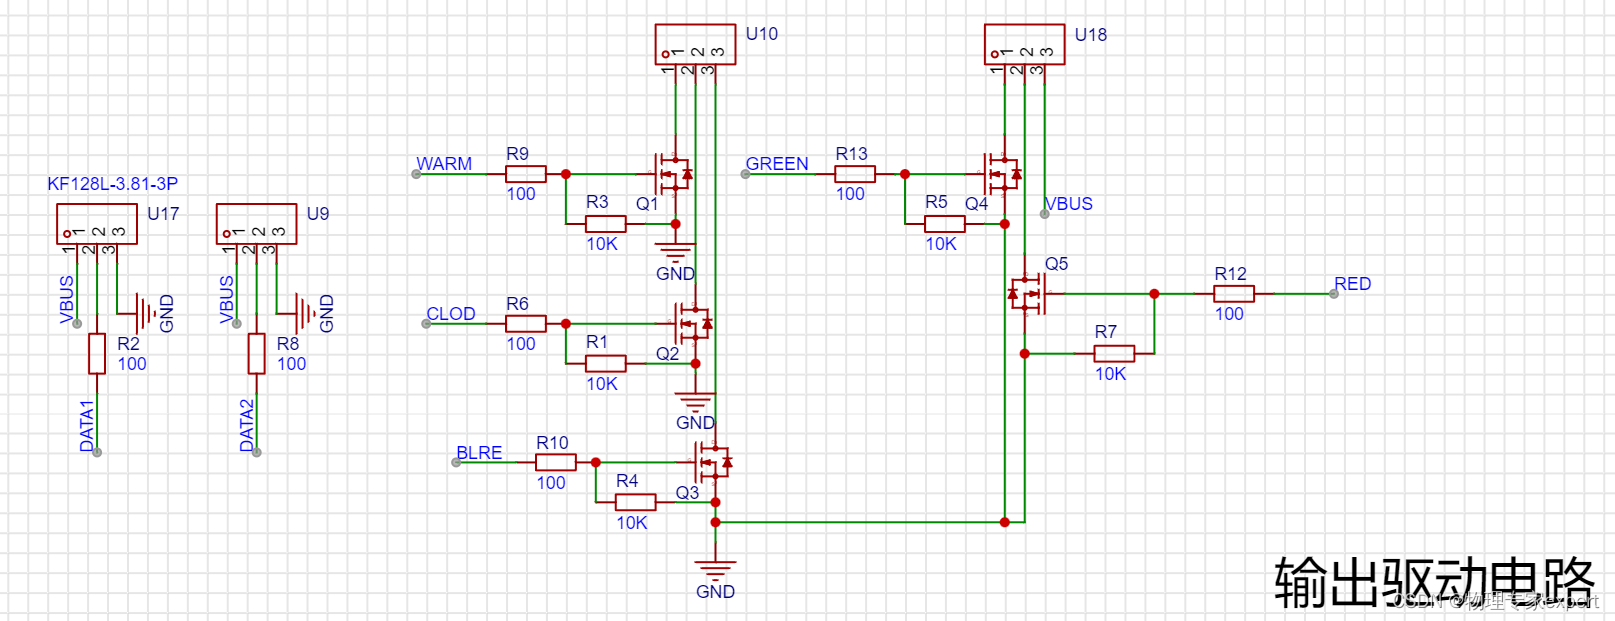Select the U17 connector symbol

[96, 224]
